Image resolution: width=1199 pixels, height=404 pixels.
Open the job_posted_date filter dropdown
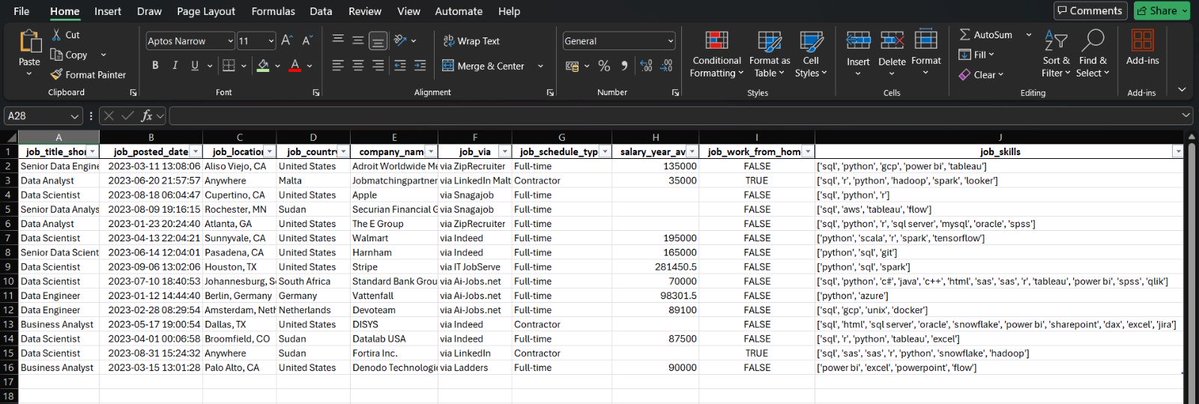point(194,152)
